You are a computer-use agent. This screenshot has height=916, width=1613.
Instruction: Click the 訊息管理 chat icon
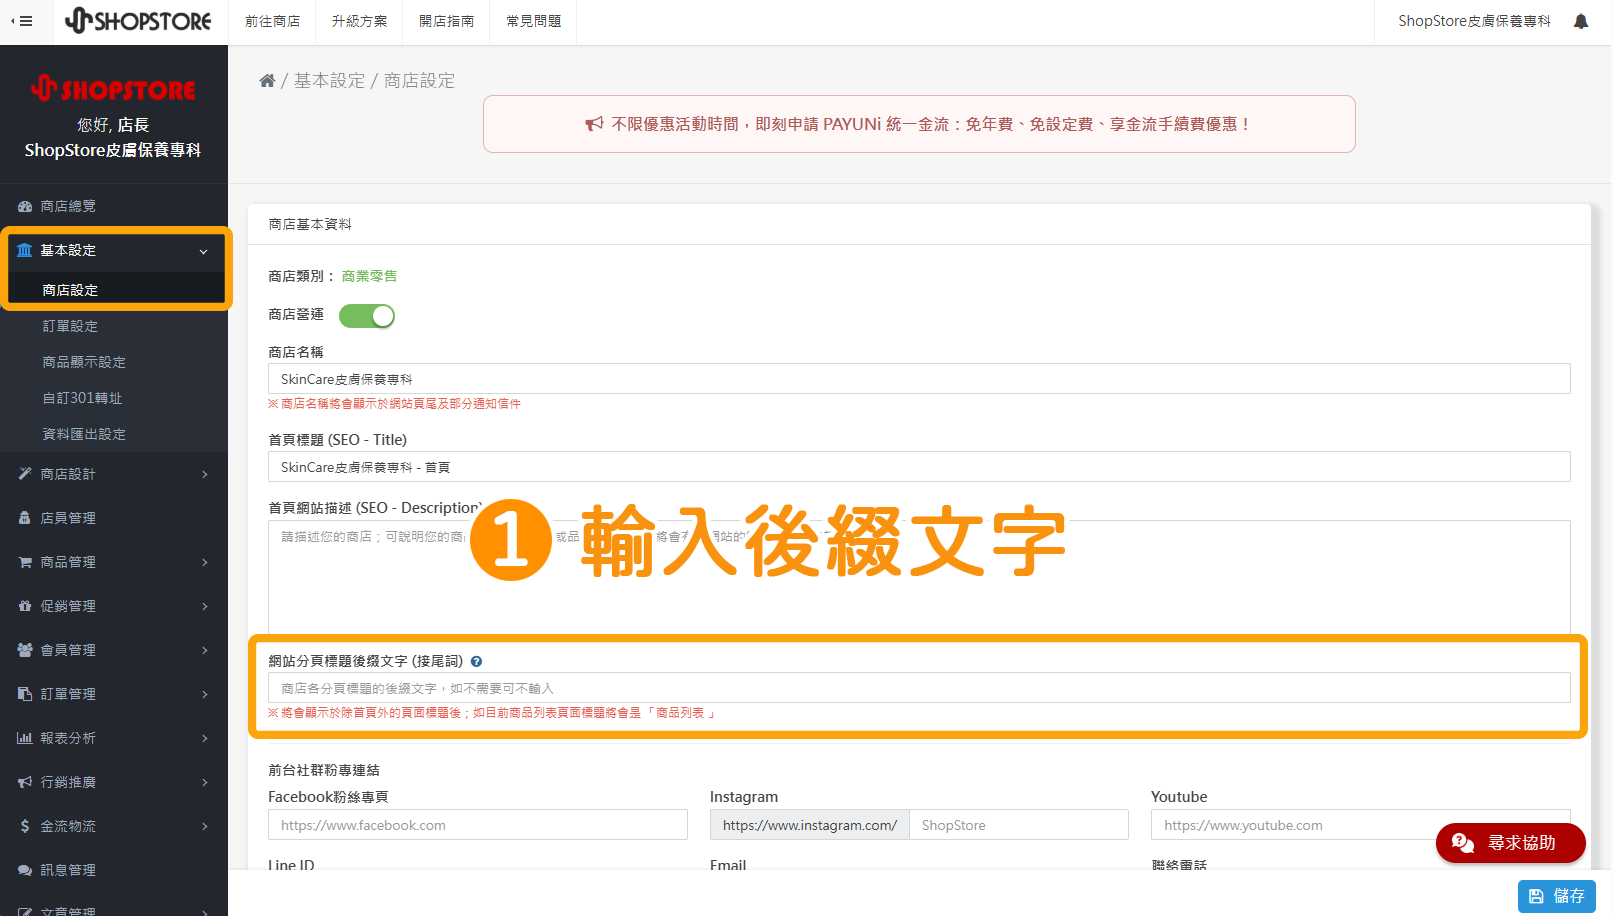[25, 870]
